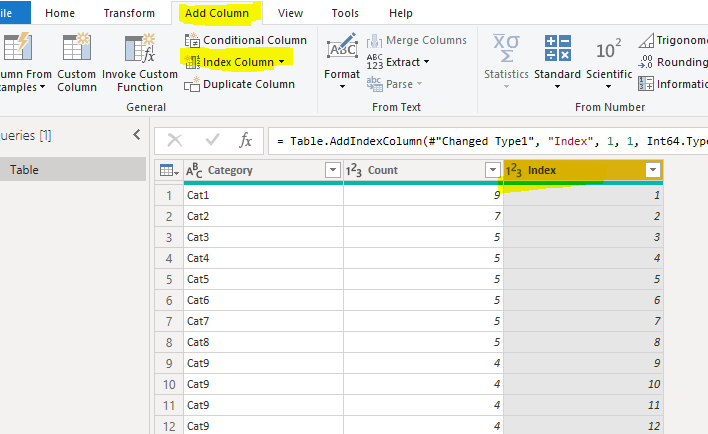Click the Extract icon
This screenshot has width=708, height=434.
click(374, 62)
